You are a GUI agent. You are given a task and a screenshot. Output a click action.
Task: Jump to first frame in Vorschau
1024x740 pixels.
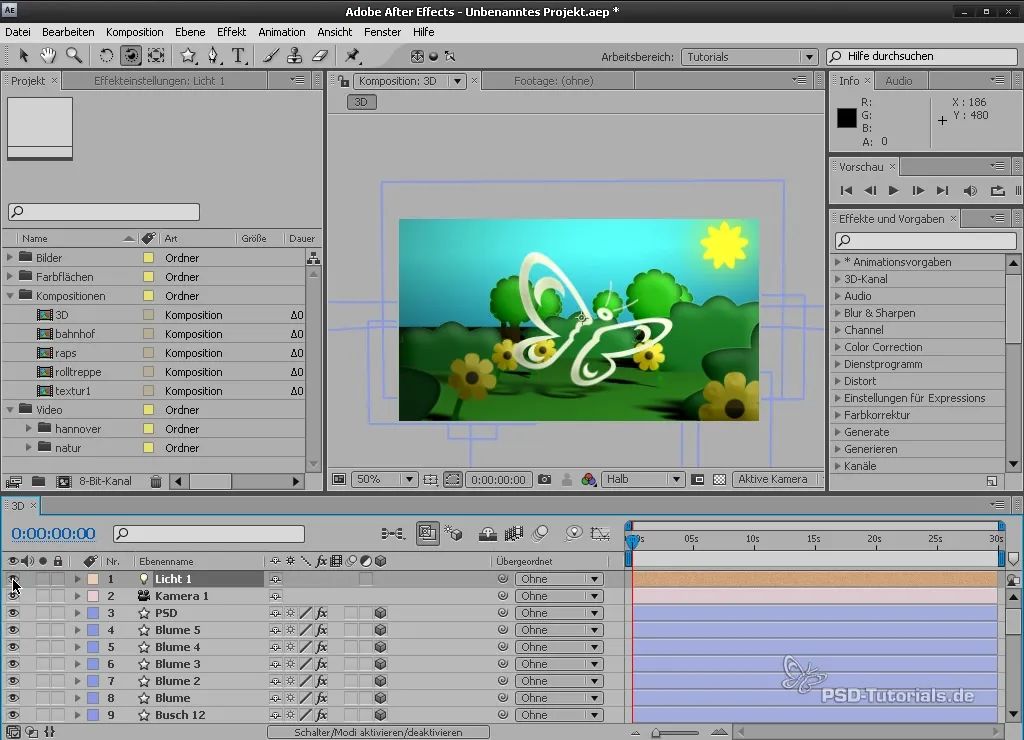(846, 191)
